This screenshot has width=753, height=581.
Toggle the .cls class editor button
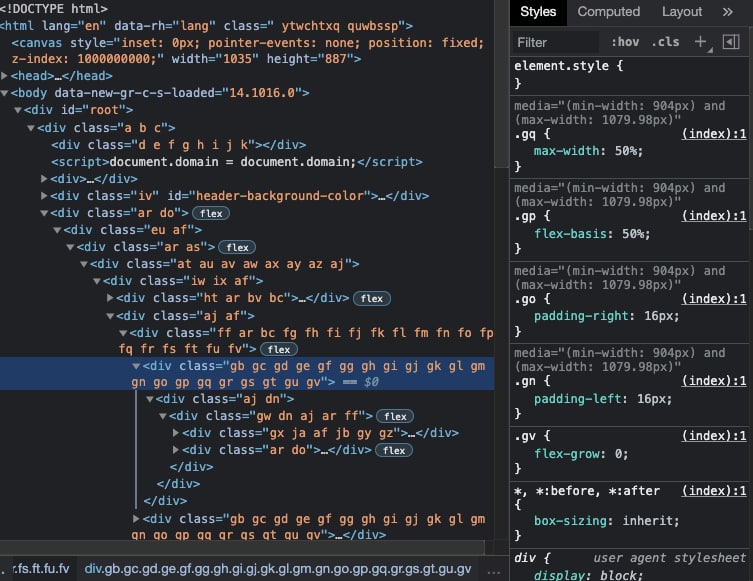(x=666, y=42)
